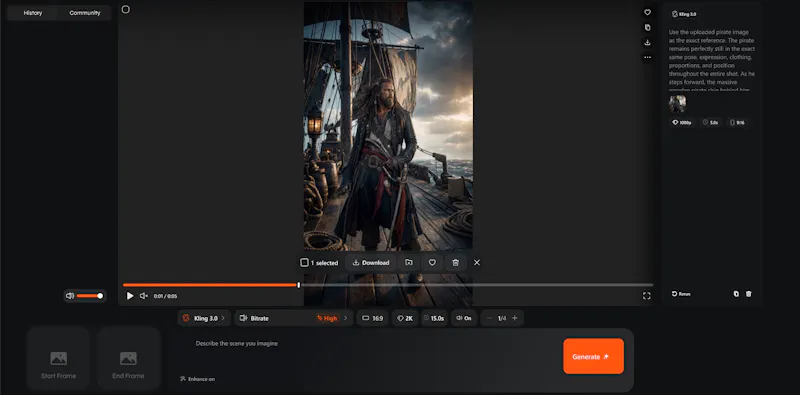
Task: Click the orange Generate button
Action: 593,356
